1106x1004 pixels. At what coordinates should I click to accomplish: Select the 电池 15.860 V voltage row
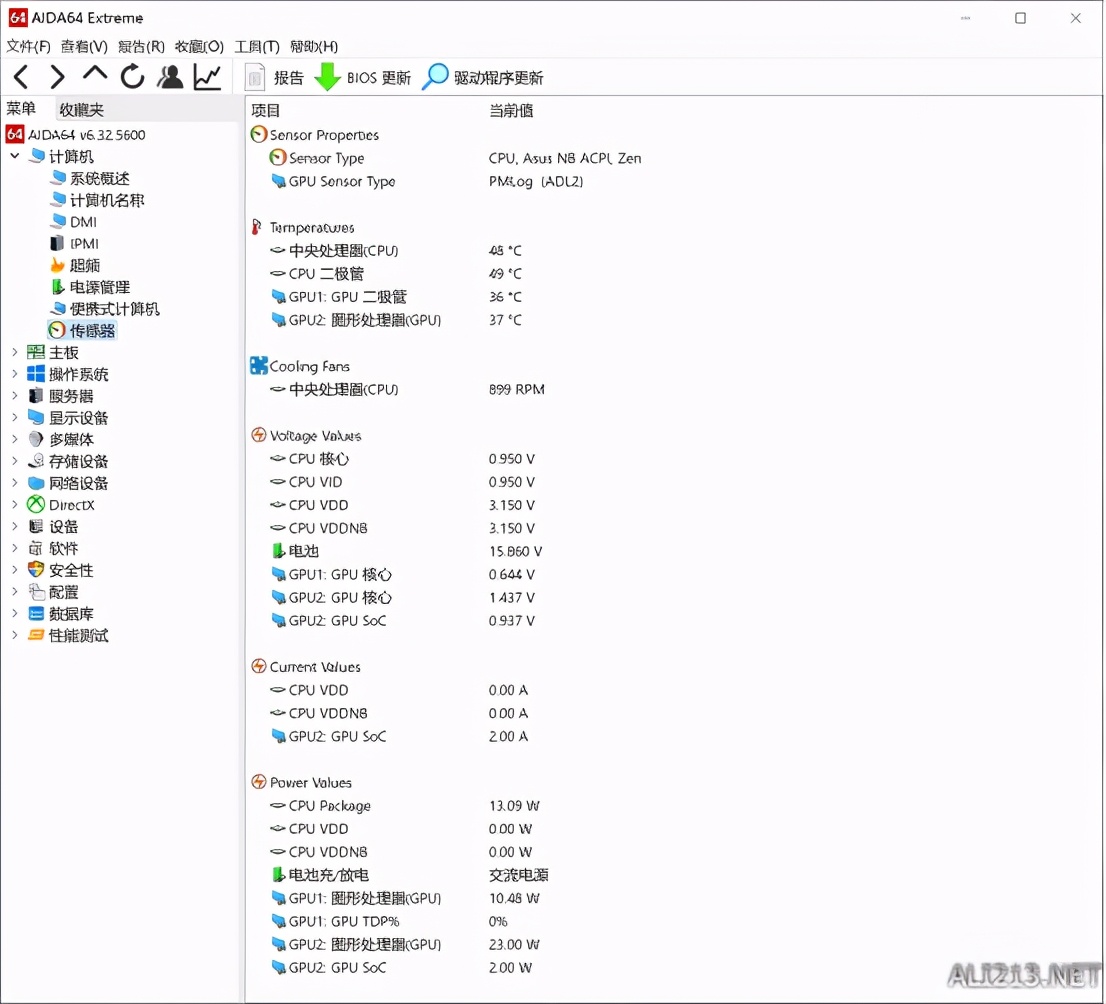[406, 550]
